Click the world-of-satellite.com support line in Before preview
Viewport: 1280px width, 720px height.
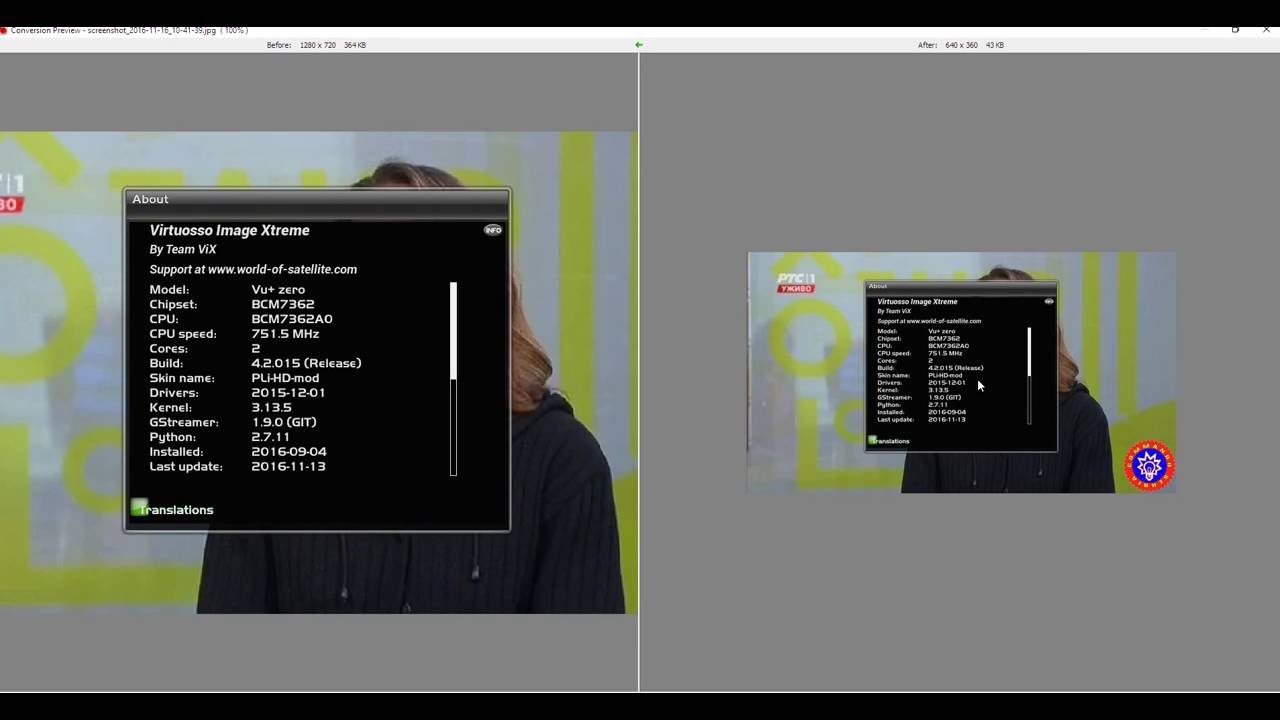click(253, 269)
